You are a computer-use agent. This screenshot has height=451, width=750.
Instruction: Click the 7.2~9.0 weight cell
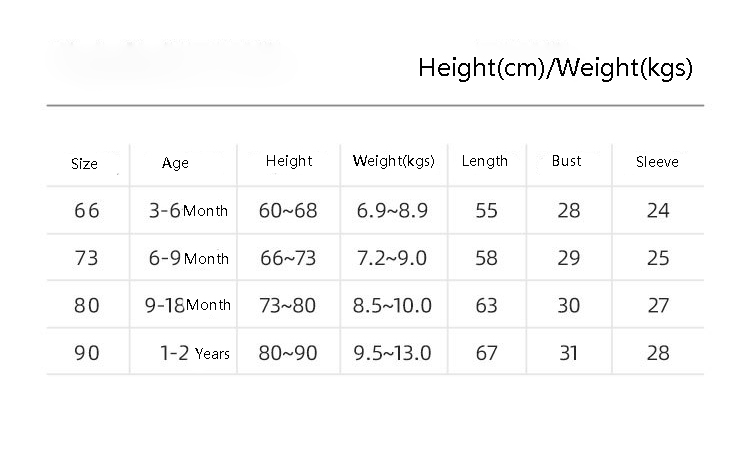coord(391,258)
